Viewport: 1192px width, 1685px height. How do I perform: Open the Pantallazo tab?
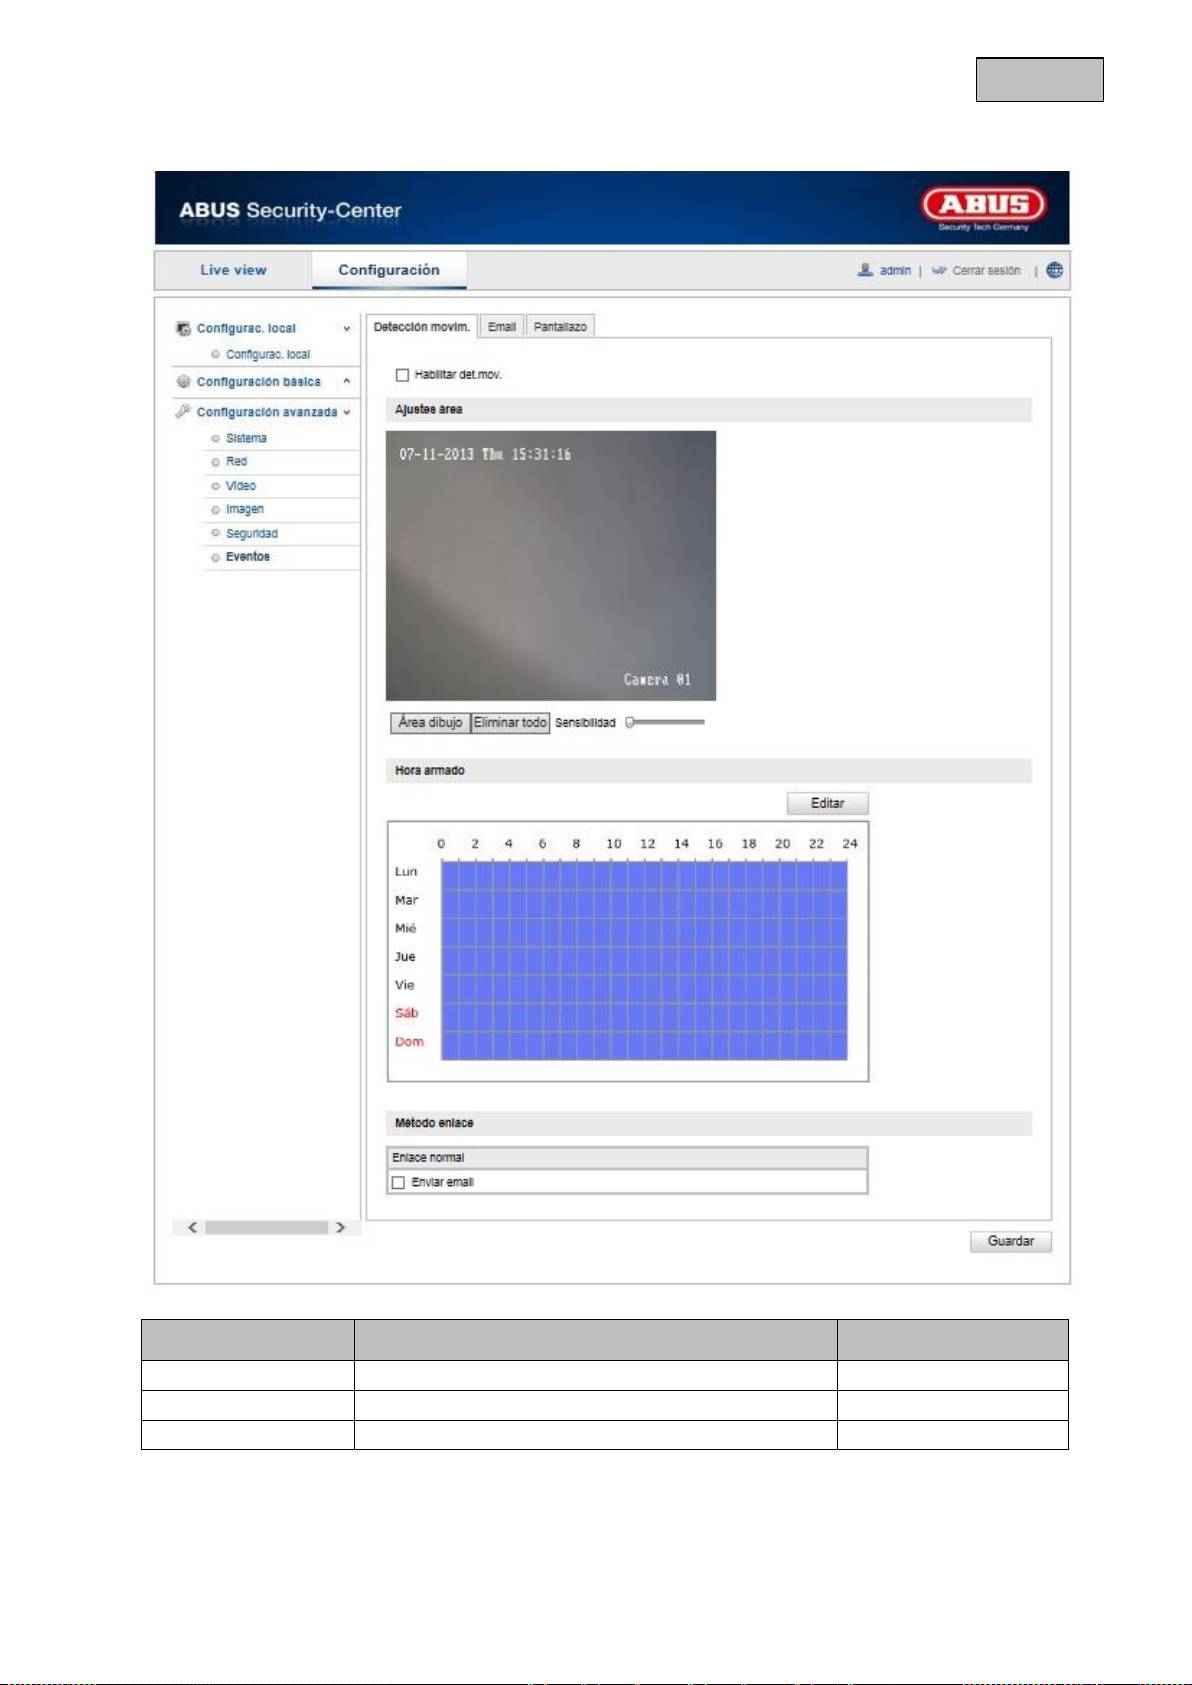(x=560, y=327)
